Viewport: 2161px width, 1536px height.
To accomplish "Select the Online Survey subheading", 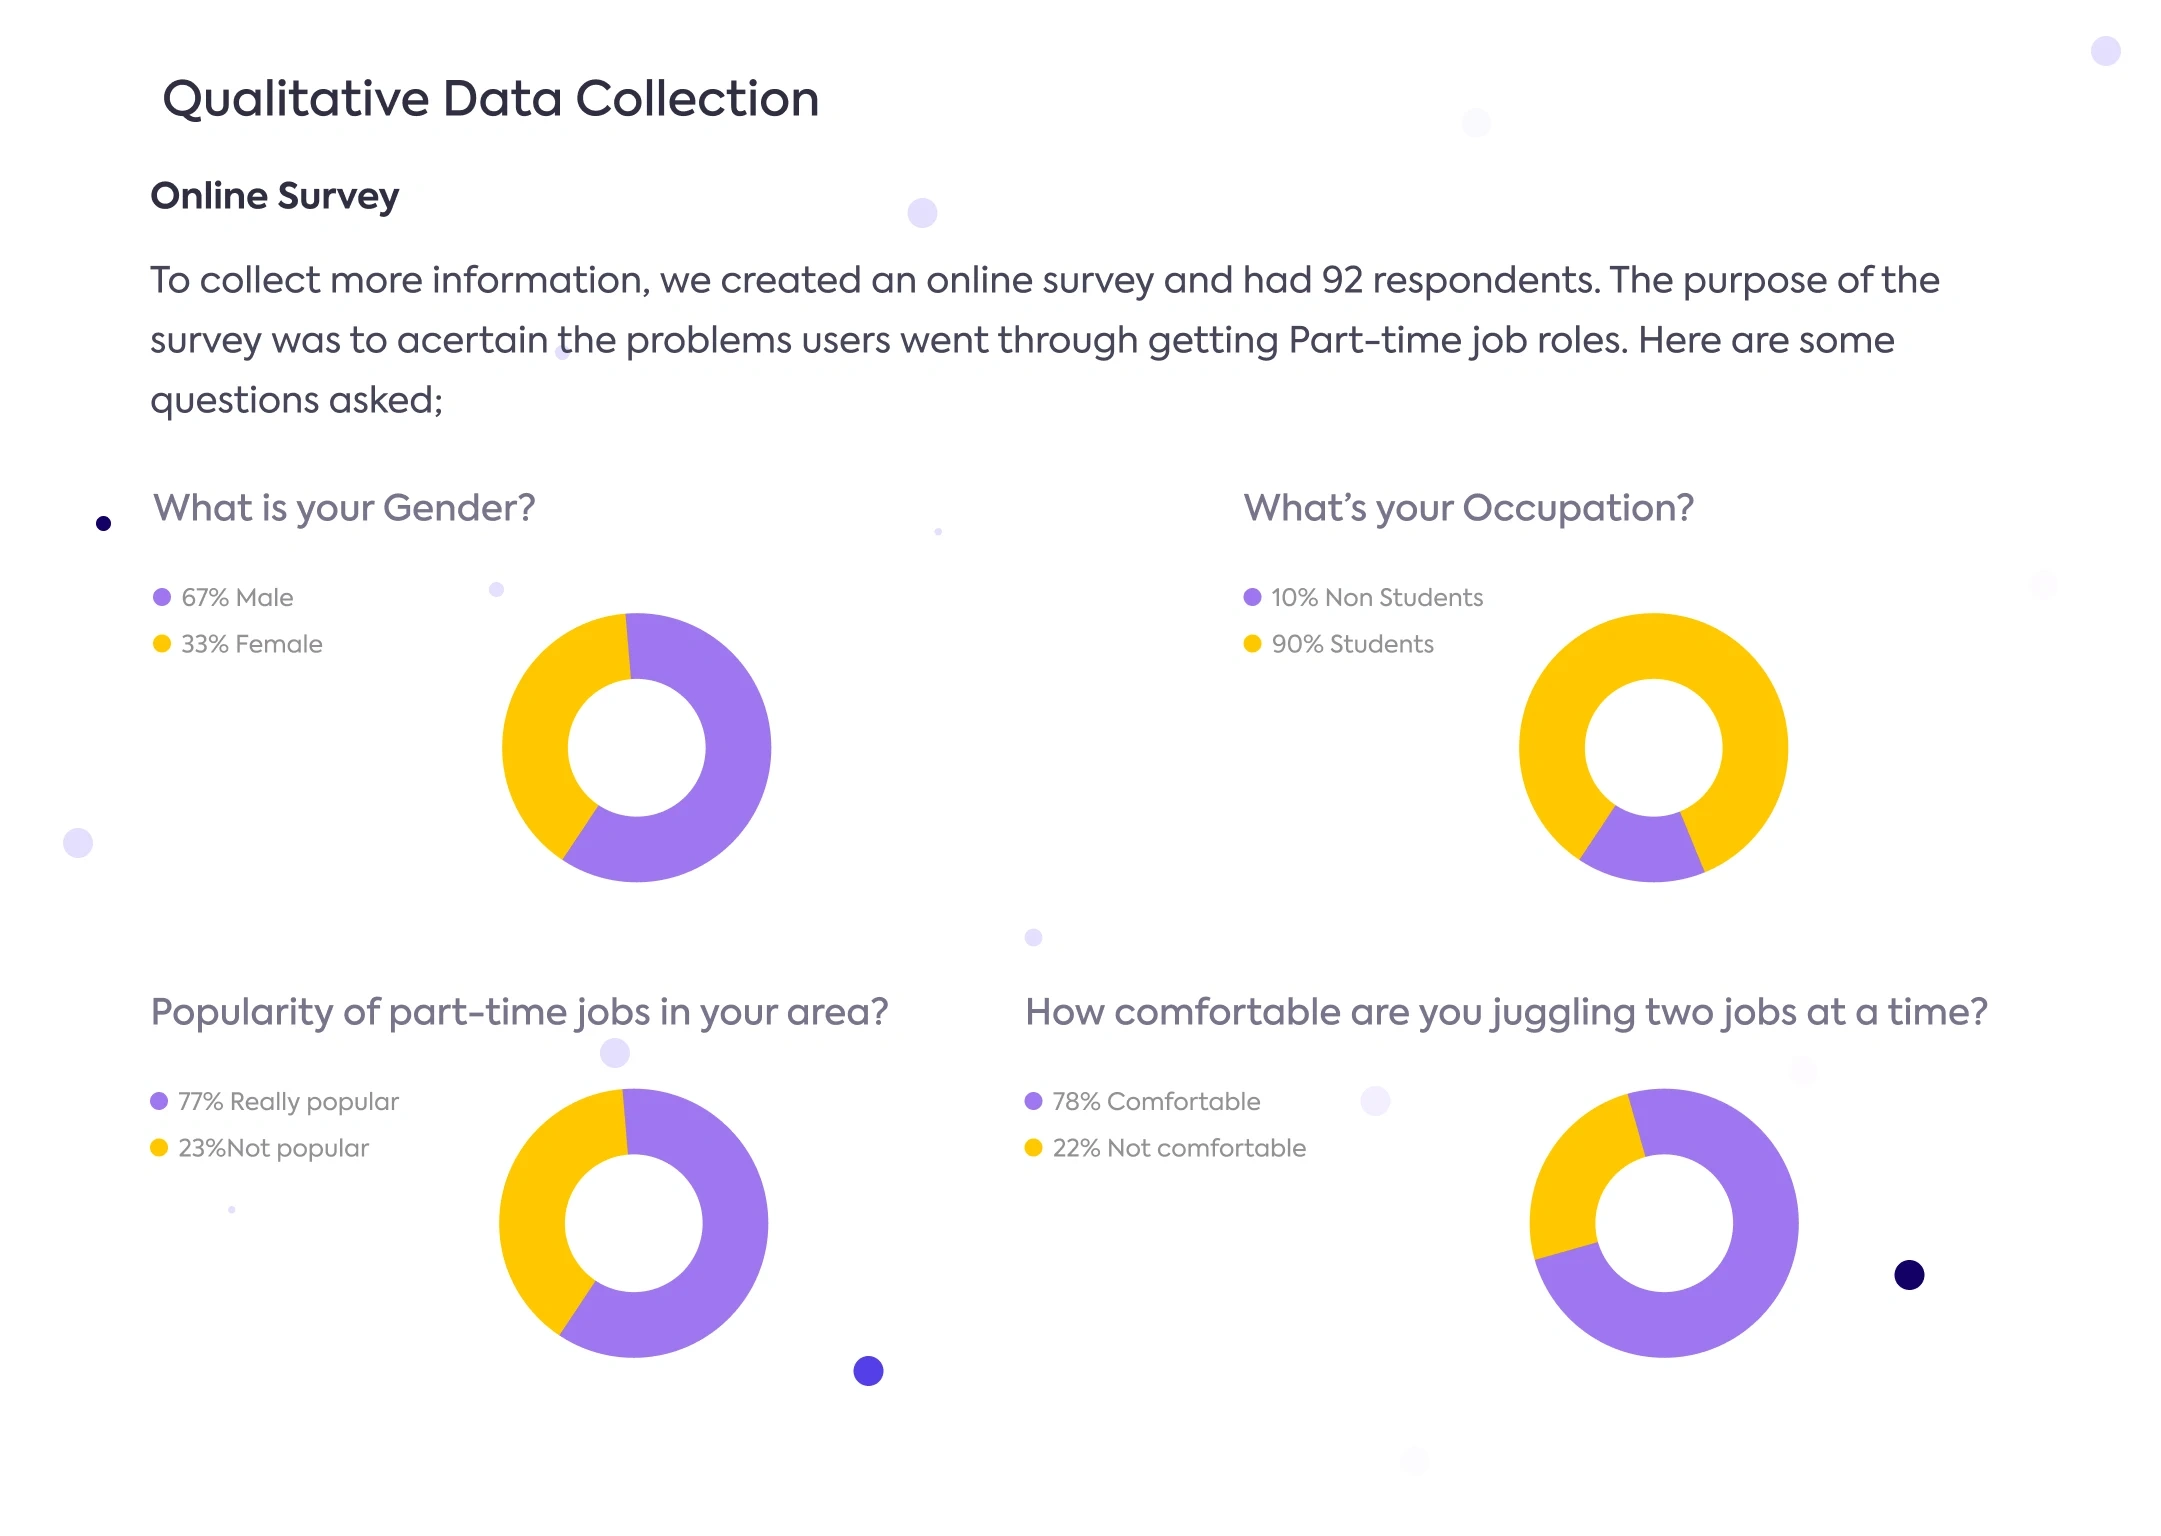I will pos(275,196).
